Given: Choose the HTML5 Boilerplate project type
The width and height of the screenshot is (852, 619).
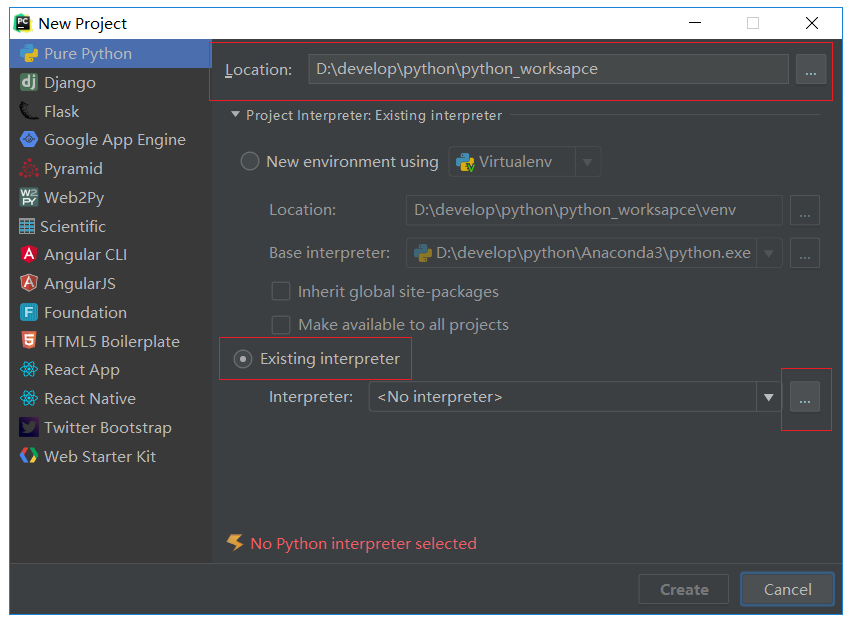Looking at the screenshot, I should [x=111, y=341].
